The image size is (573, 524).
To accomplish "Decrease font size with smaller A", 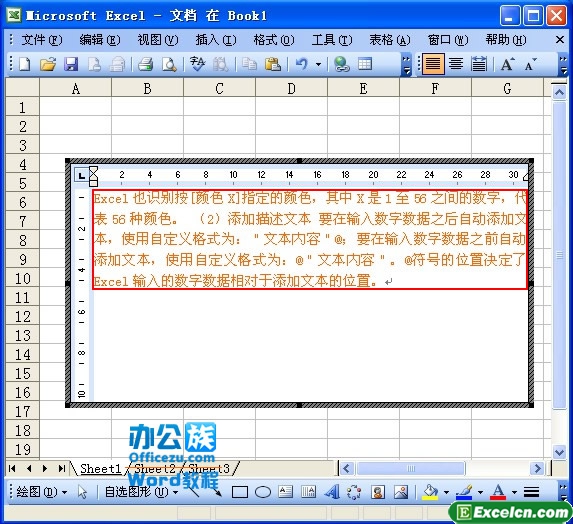I will point(530,64).
